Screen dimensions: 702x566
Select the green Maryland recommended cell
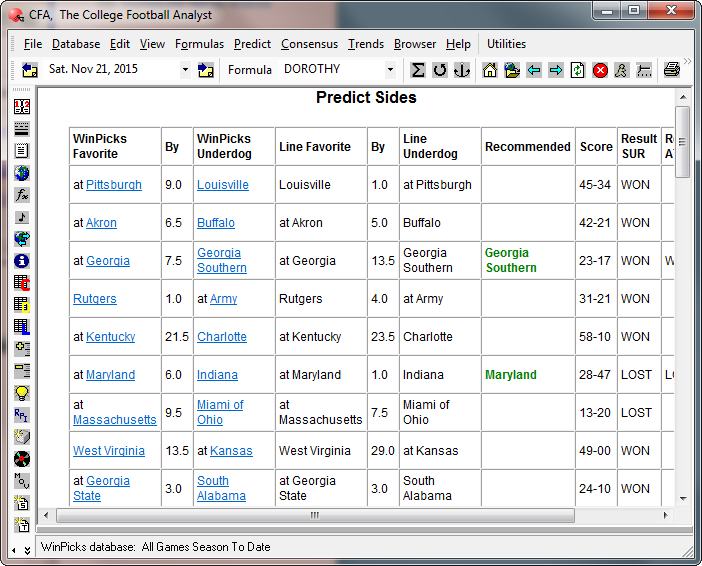(528, 375)
